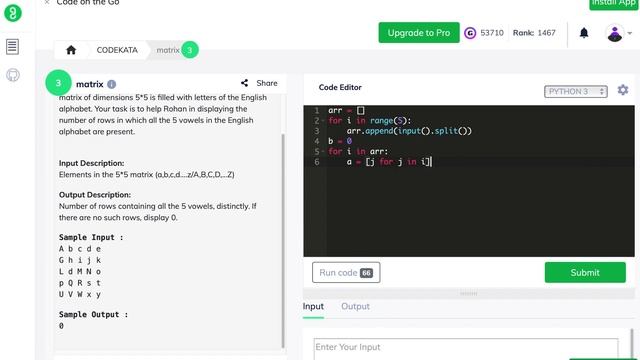Click the Enter Your Input field
640x360 pixels.
click(466, 348)
